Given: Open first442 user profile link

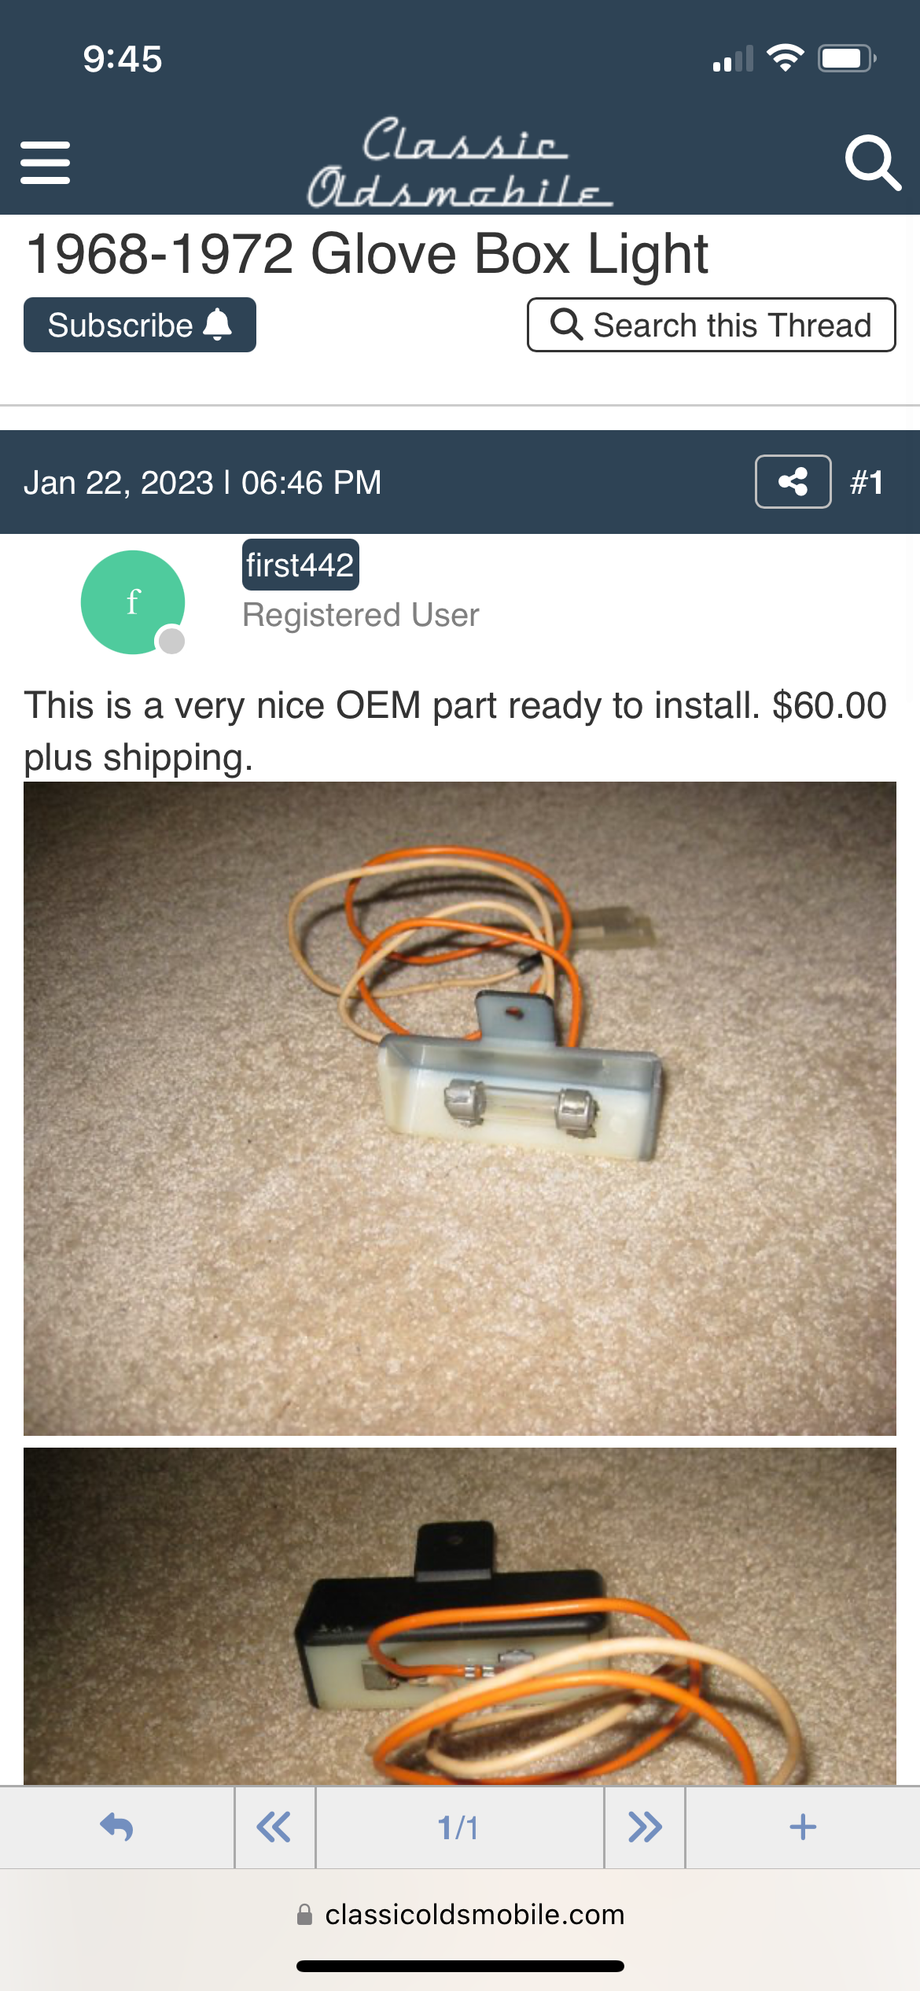Looking at the screenshot, I should [300, 565].
